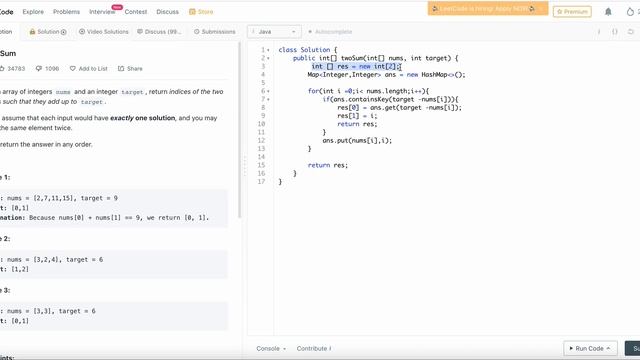Reset code to default icon
The width and height of the screenshot is (640, 360).
[x=631, y=32]
